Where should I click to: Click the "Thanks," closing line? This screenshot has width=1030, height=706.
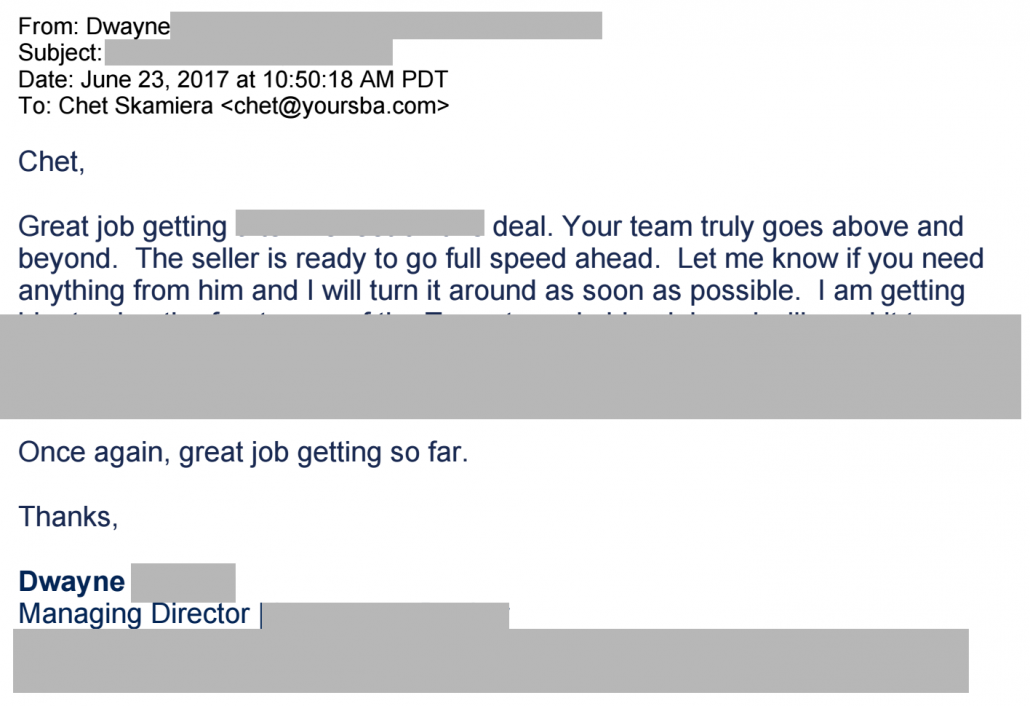[68, 516]
